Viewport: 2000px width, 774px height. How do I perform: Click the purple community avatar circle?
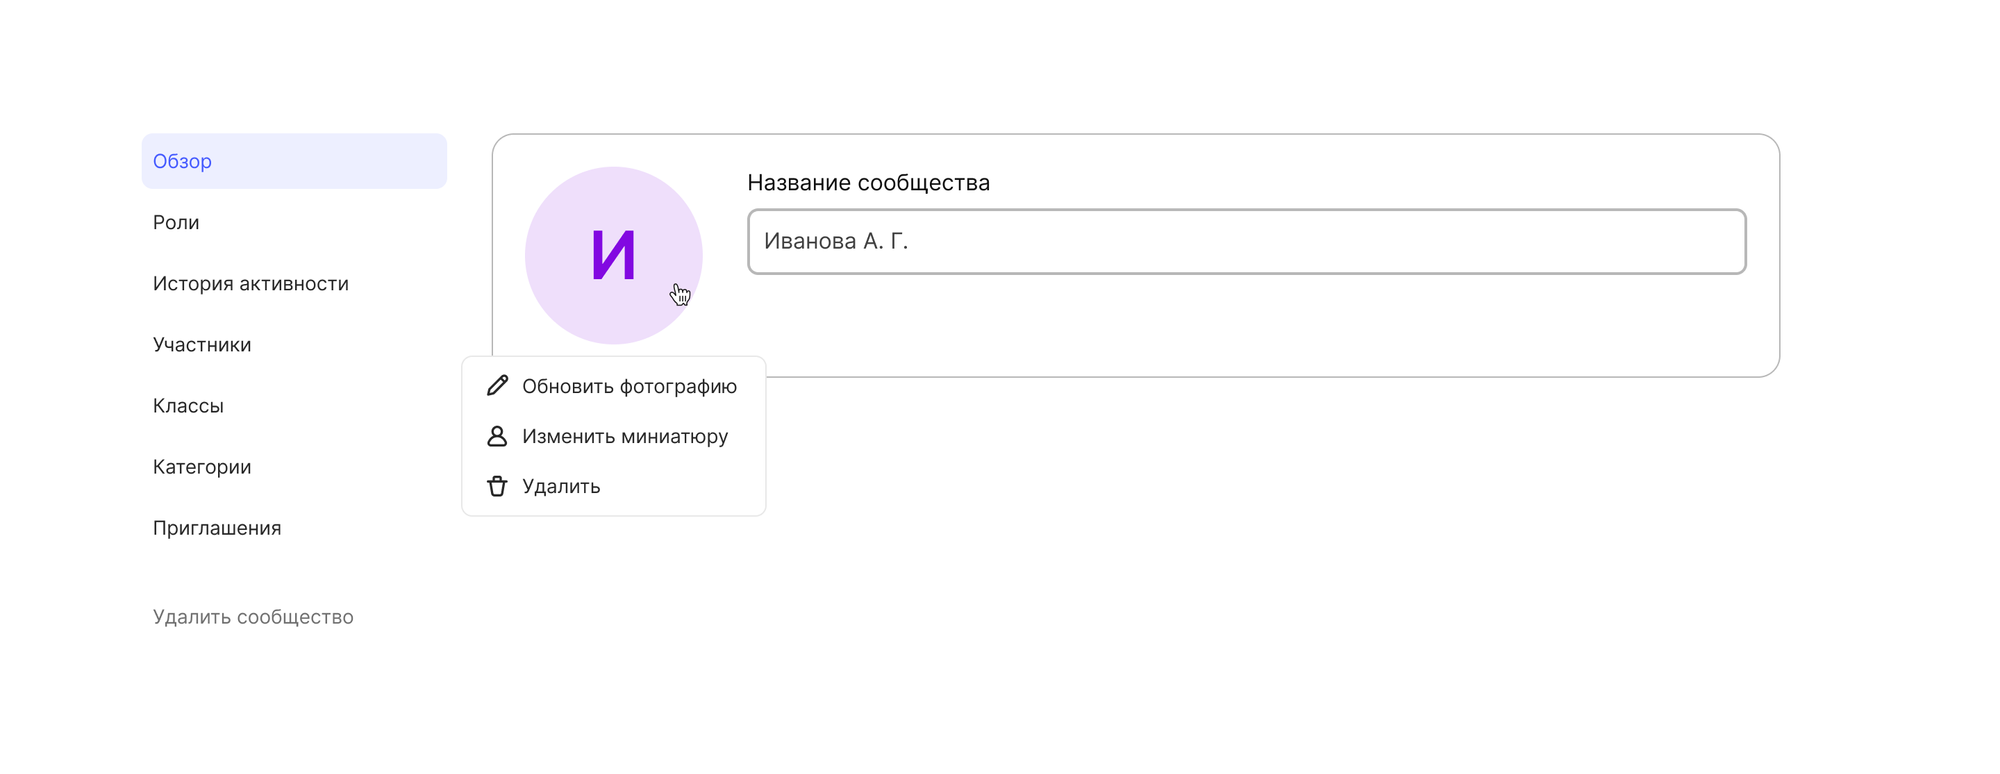614,256
